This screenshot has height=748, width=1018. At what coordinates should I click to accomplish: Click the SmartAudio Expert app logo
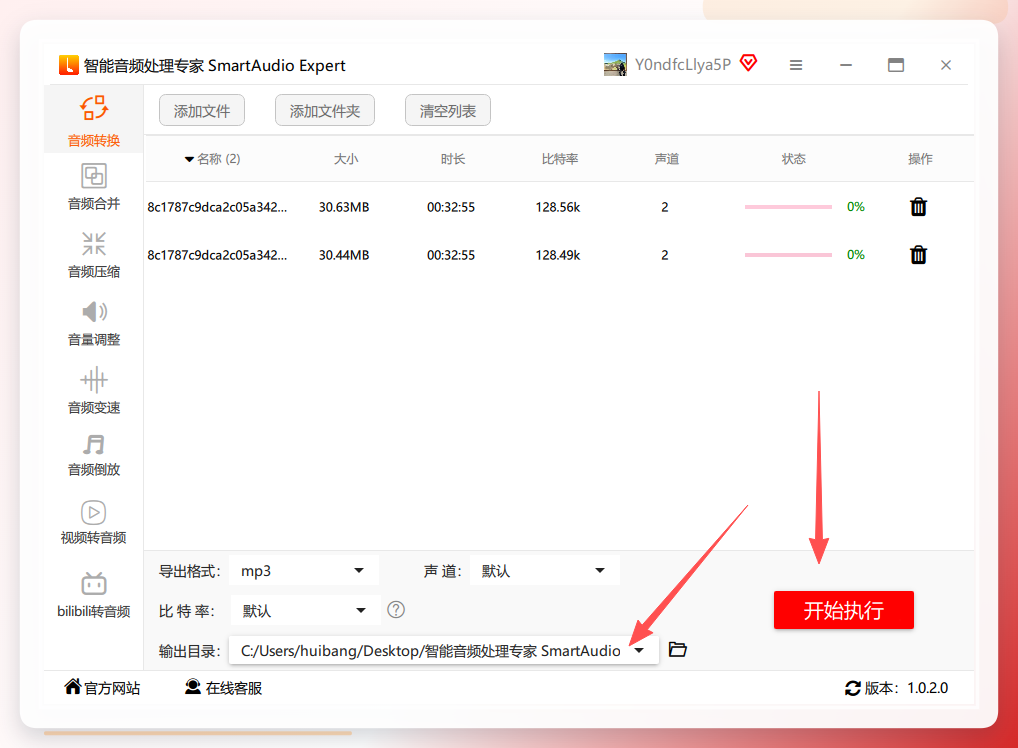(x=69, y=65)
